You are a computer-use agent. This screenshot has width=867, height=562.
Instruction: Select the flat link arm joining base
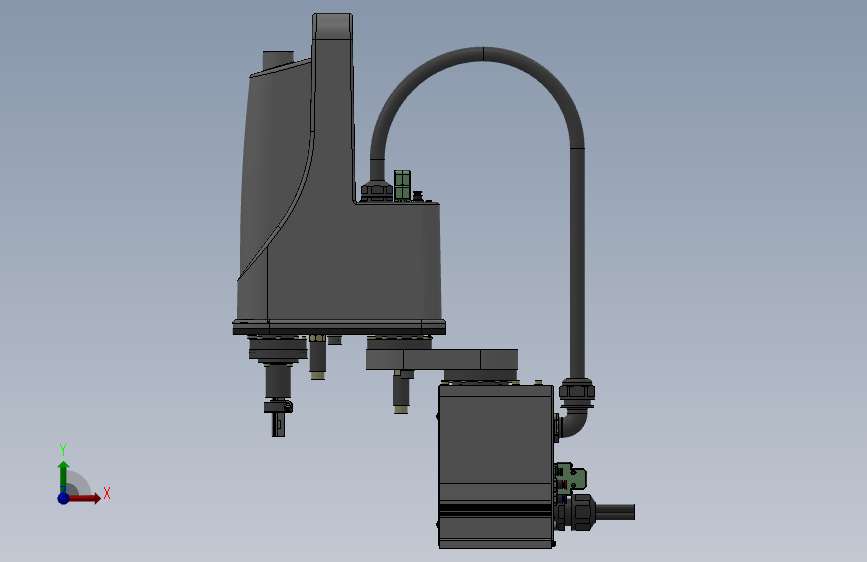[442, 360]
